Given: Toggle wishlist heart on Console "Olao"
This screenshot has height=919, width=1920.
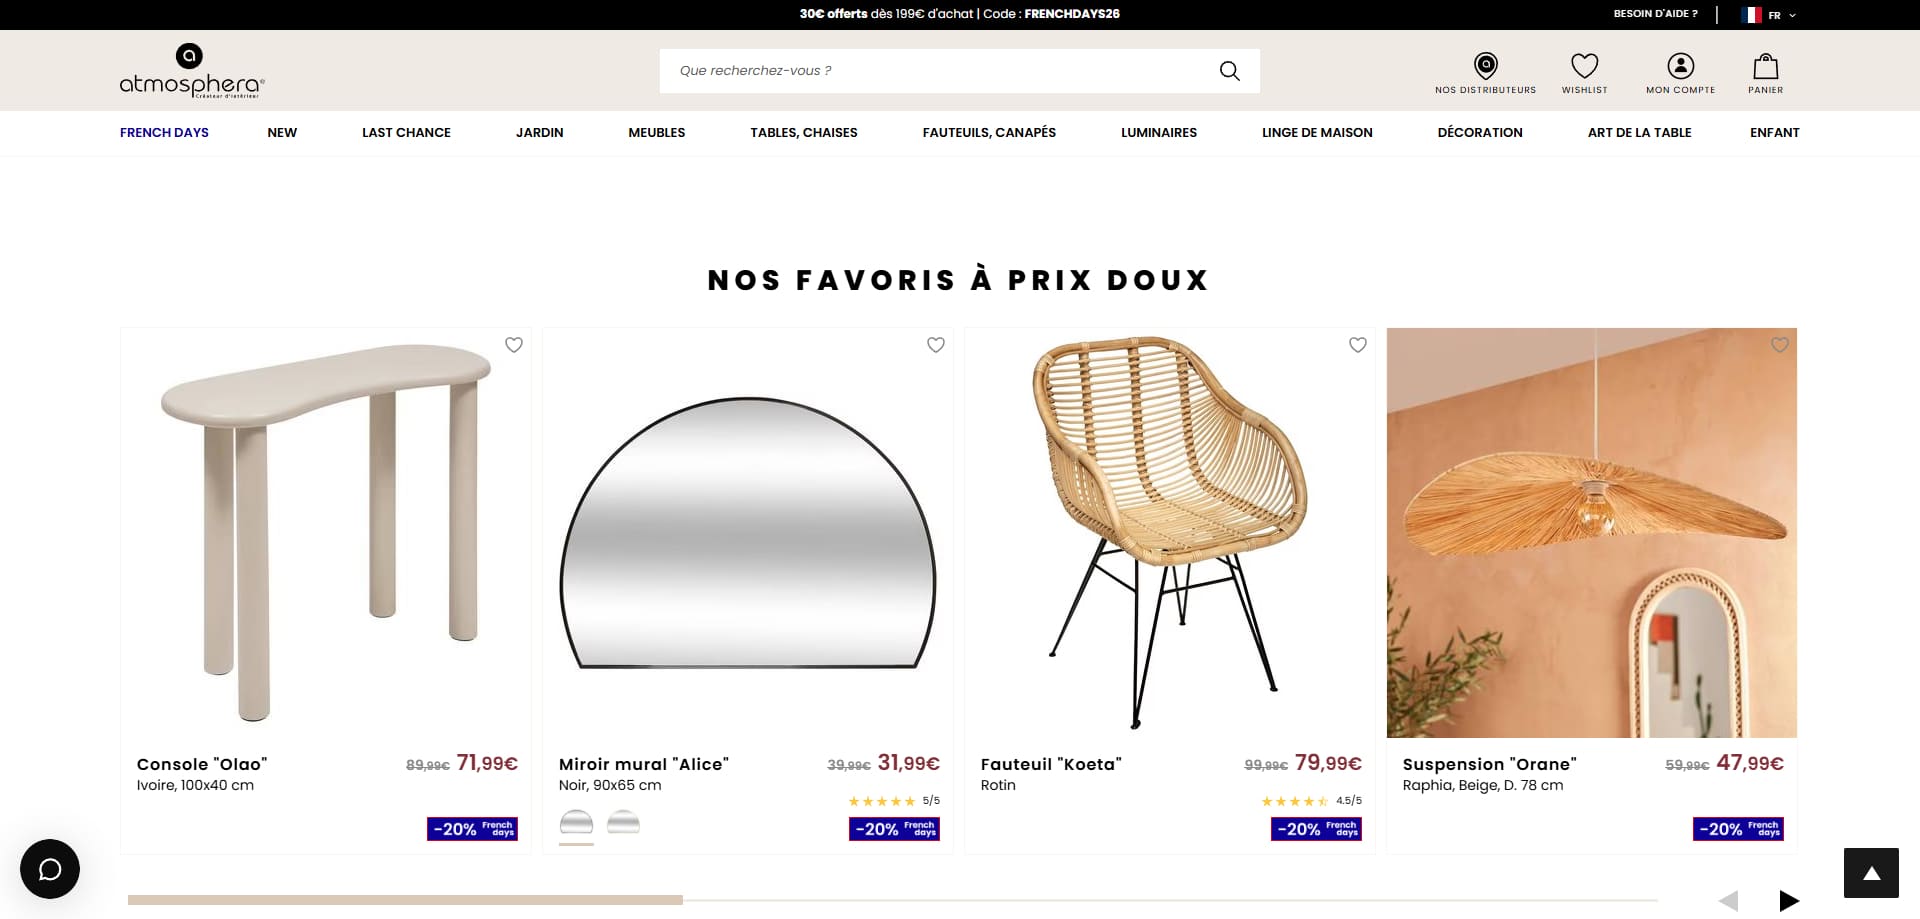Looking at the screenshot, I should click(514, 345).
